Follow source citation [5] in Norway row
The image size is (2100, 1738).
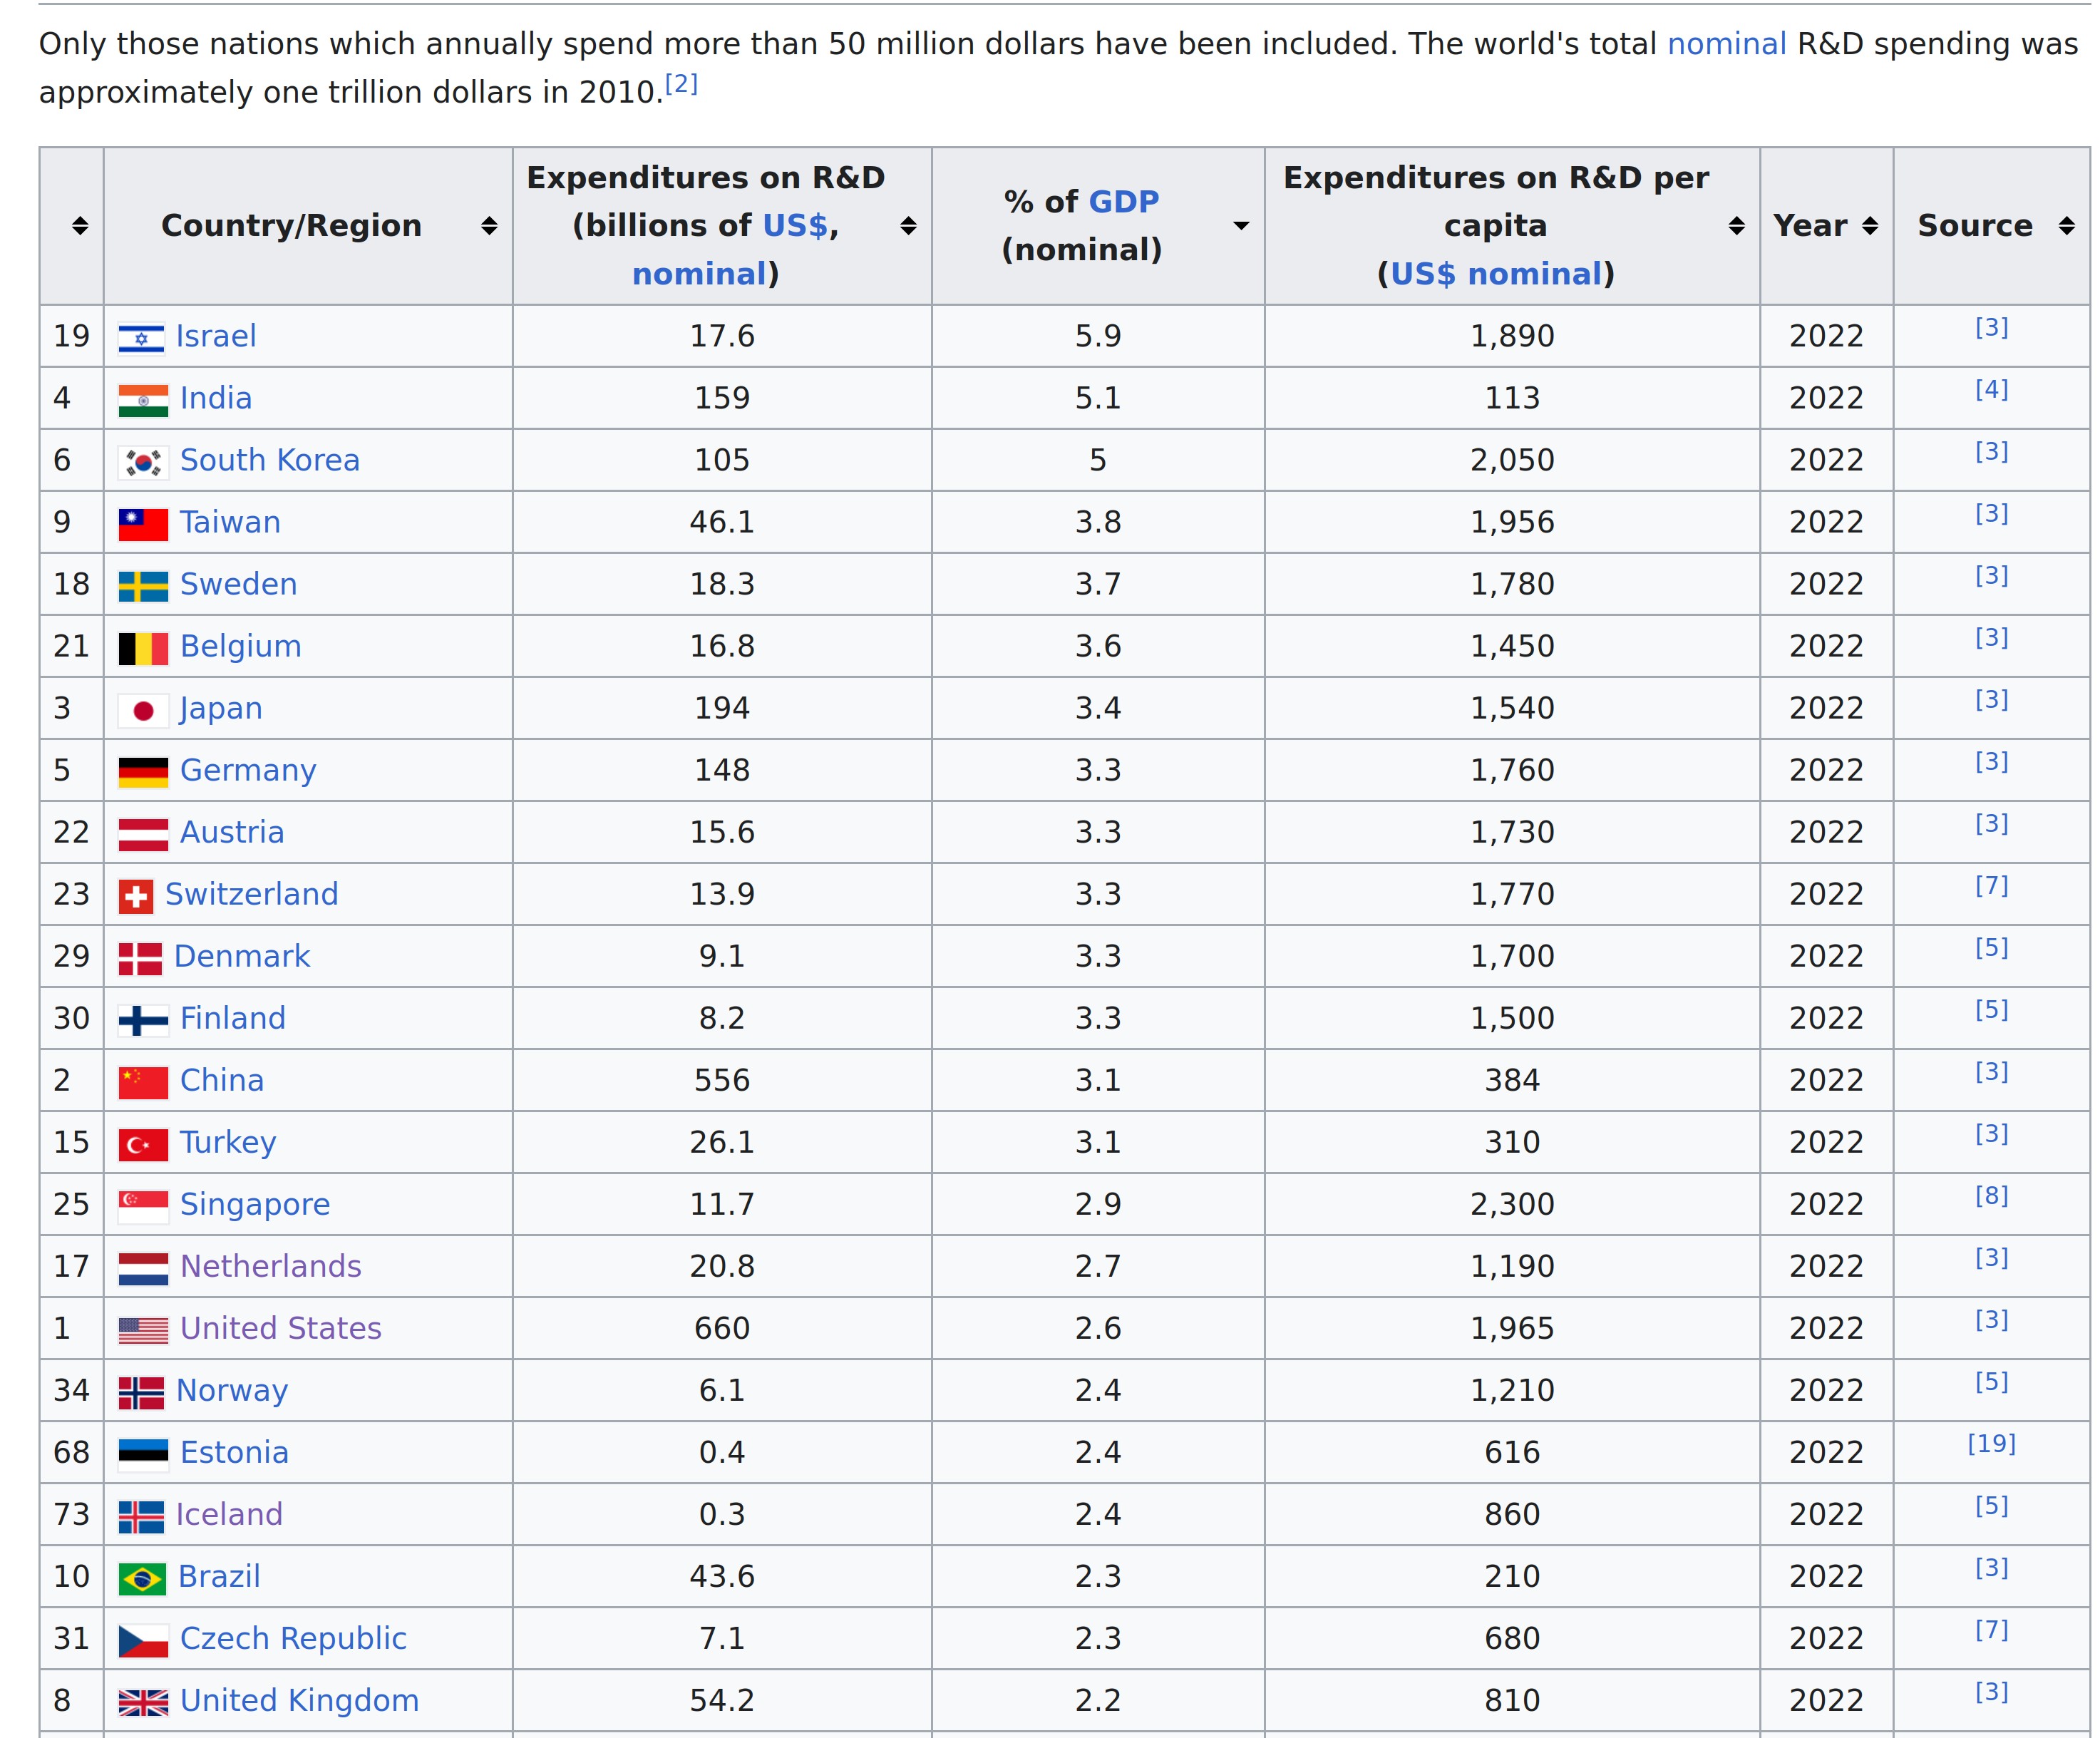click(1991, 1382)
